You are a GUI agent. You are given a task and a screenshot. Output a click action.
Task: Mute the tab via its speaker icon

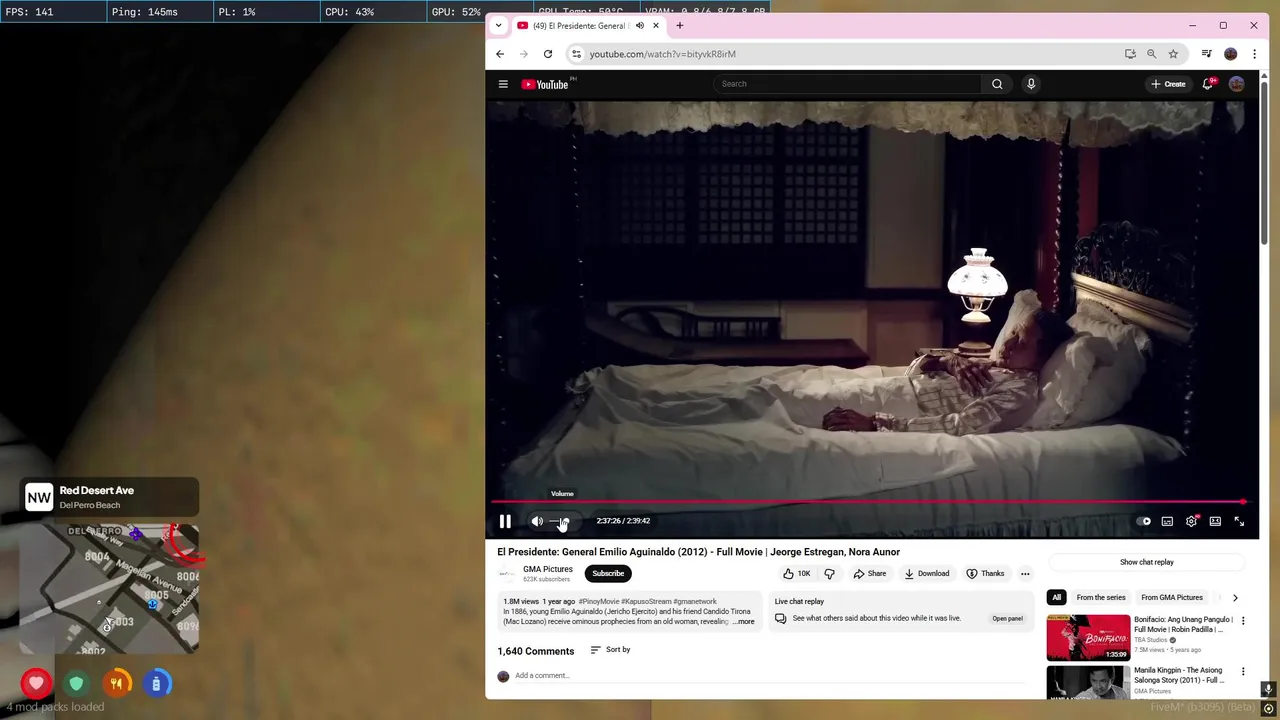[x=639, y=26]
